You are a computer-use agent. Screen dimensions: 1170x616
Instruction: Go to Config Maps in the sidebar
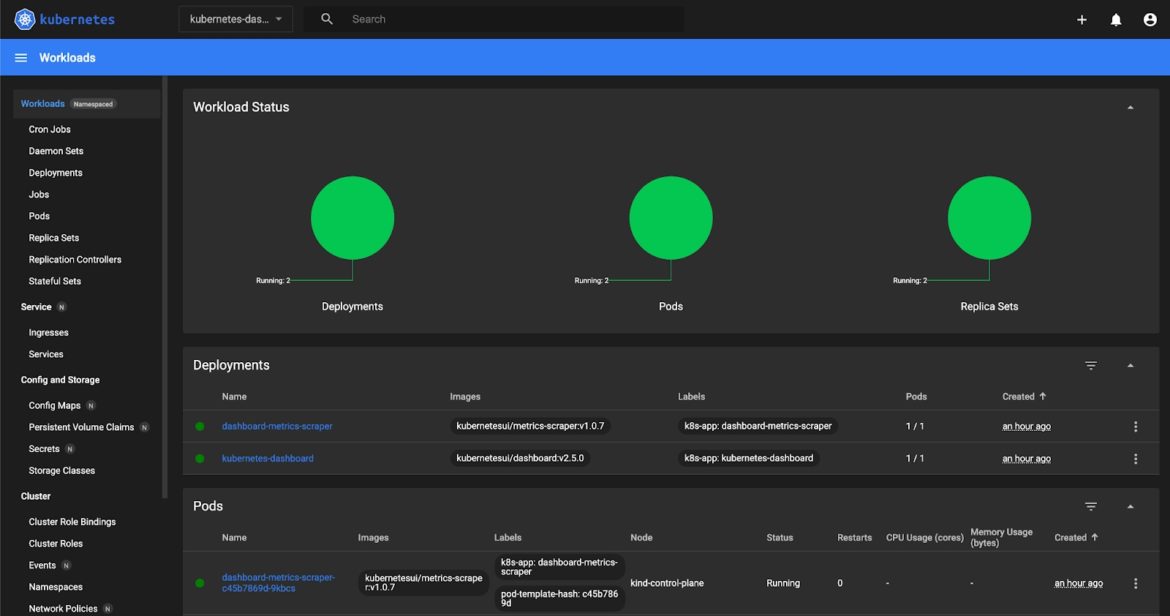(x=54, y=406)
